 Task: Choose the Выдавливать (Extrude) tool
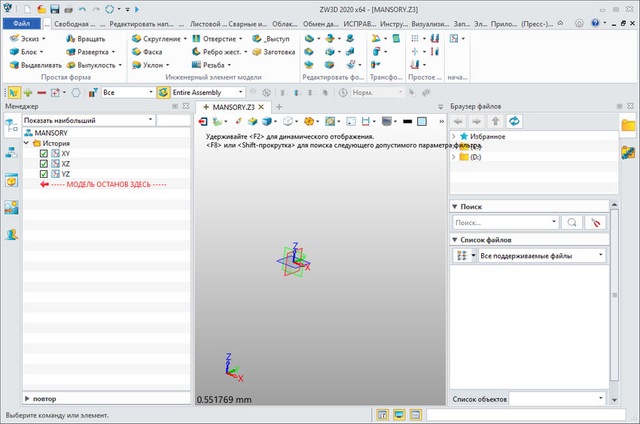[x=34, y=65]
